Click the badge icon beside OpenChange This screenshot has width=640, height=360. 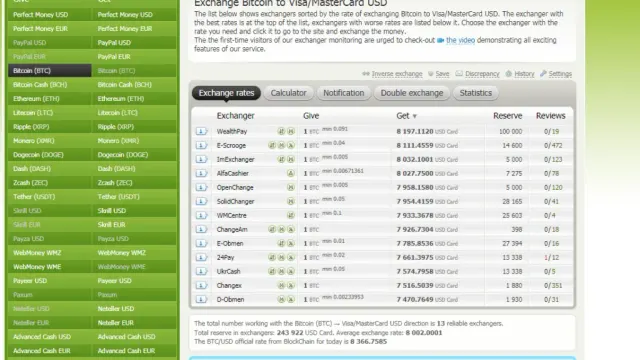[291, 187]
